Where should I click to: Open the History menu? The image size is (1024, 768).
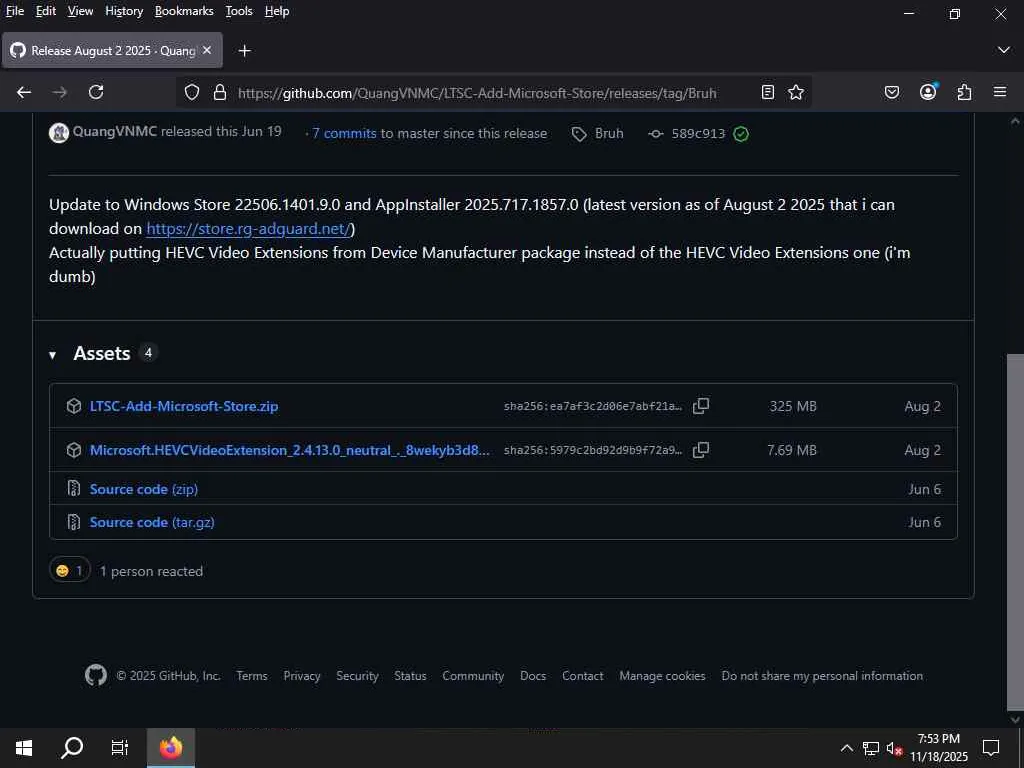pyautogui.click(x=124, y=11)
